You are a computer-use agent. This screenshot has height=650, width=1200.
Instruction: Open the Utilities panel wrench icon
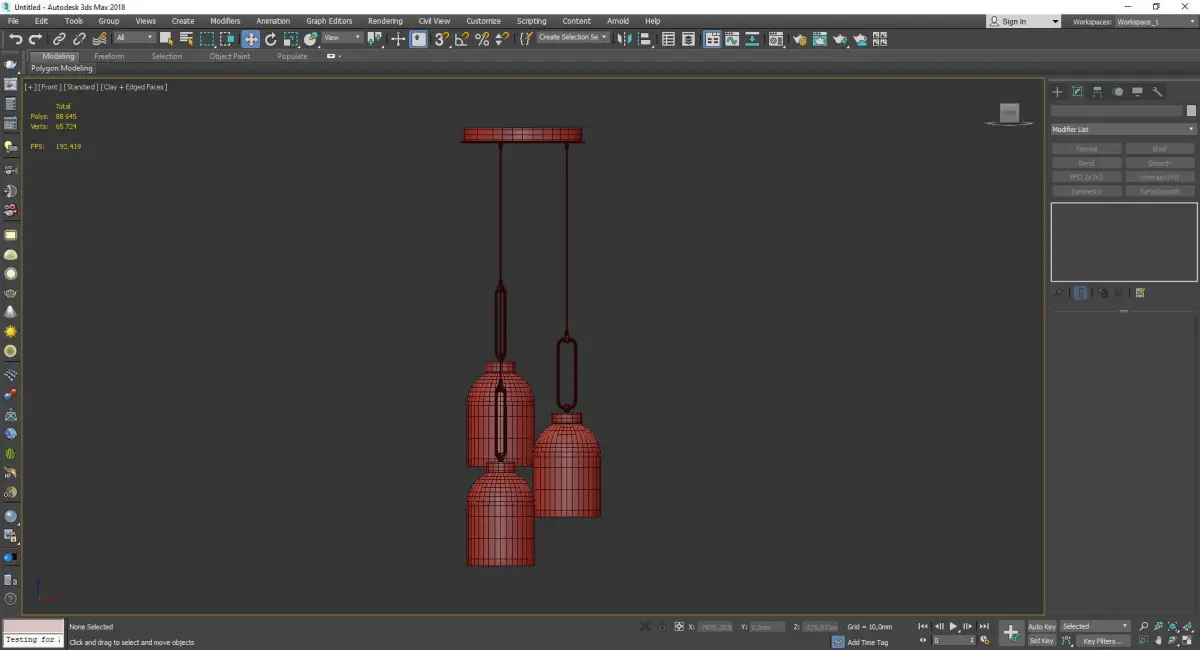[x=1157, y=92]
